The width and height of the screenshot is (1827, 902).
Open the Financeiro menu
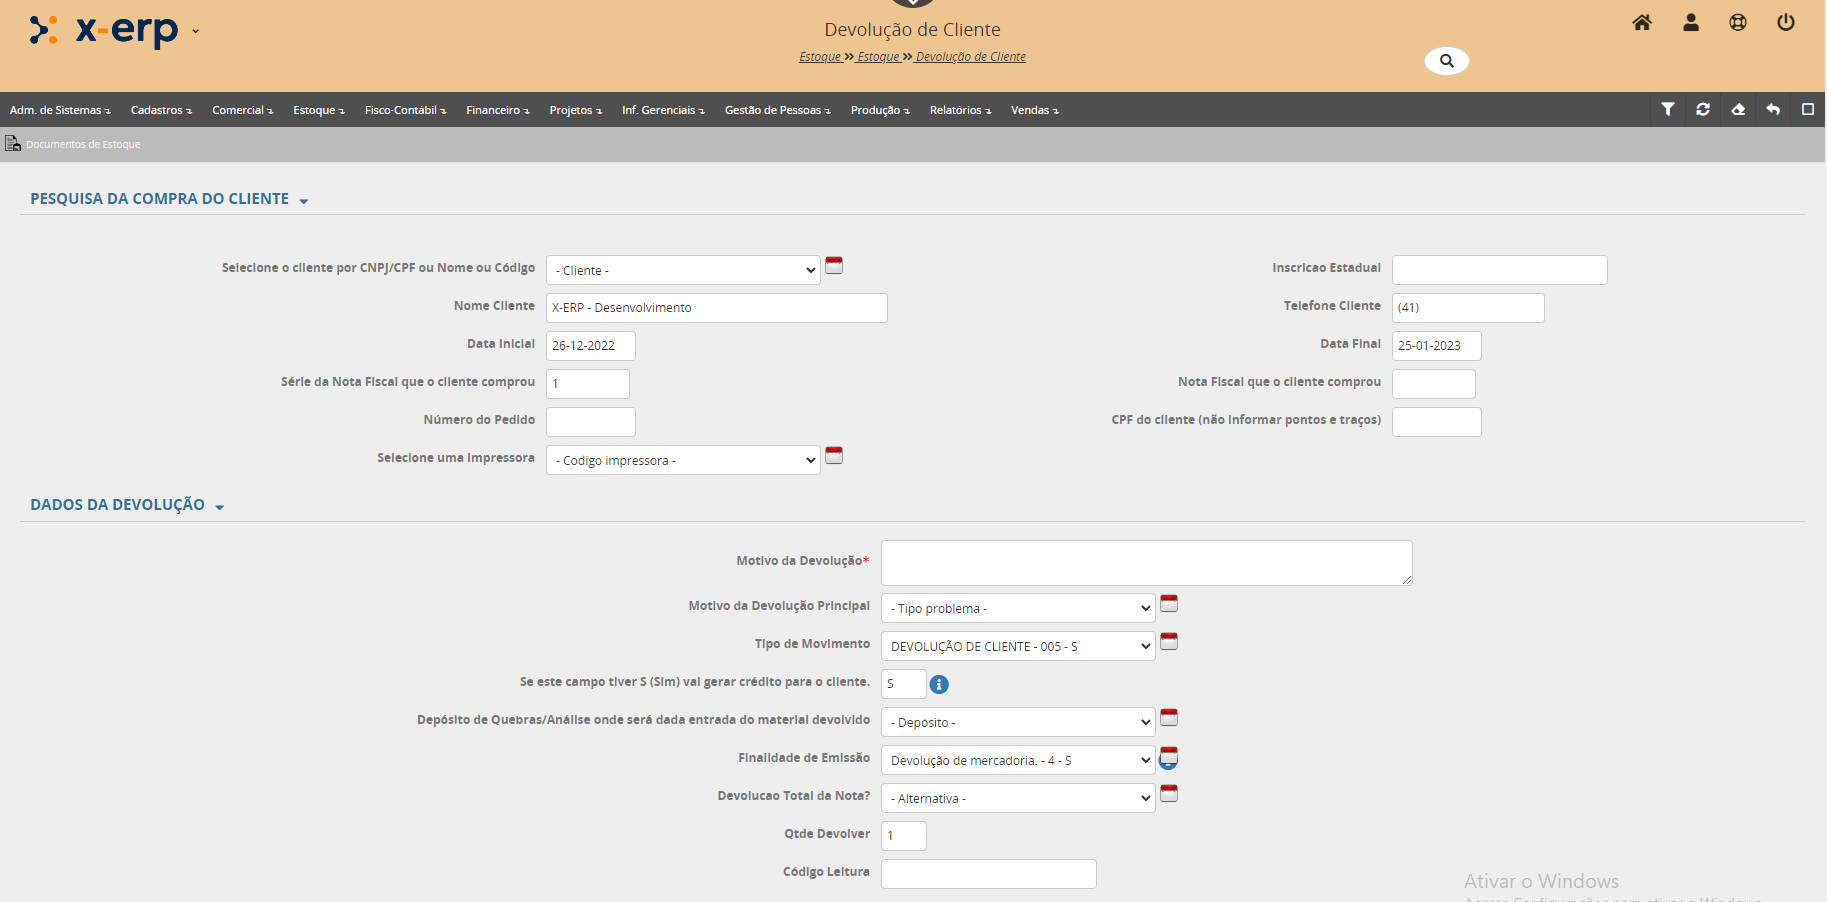tap(497, 110)
